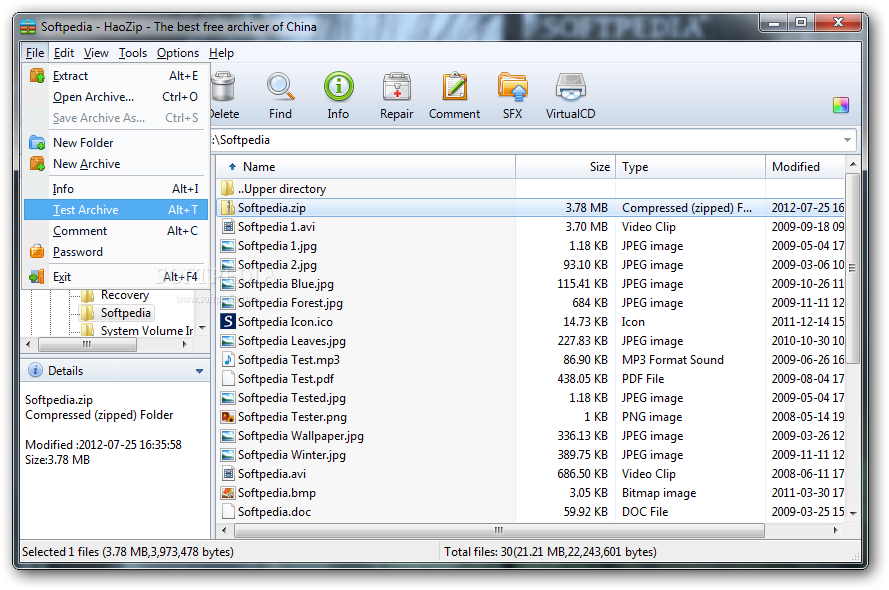This screenshot has height=590, width=889.
Task: Click the Password lock menu icon
Action: tap(37, 251)
